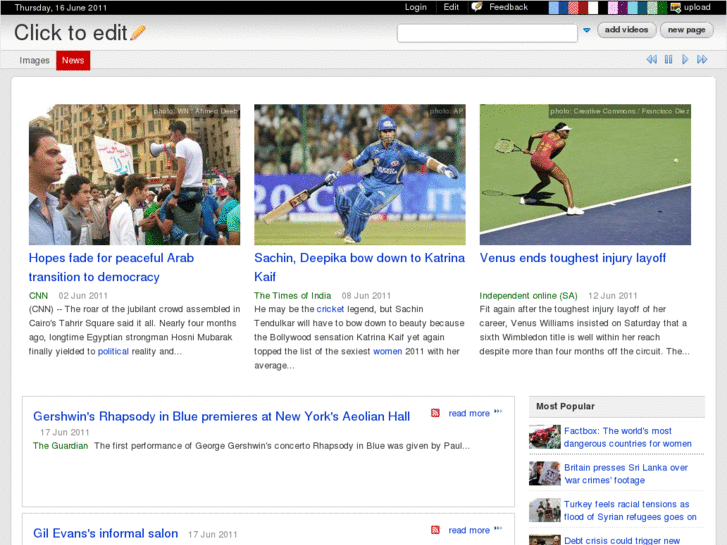727x545 pixels.
Task: Select the dark red theme swatch
Action: (x=583, y=7)
